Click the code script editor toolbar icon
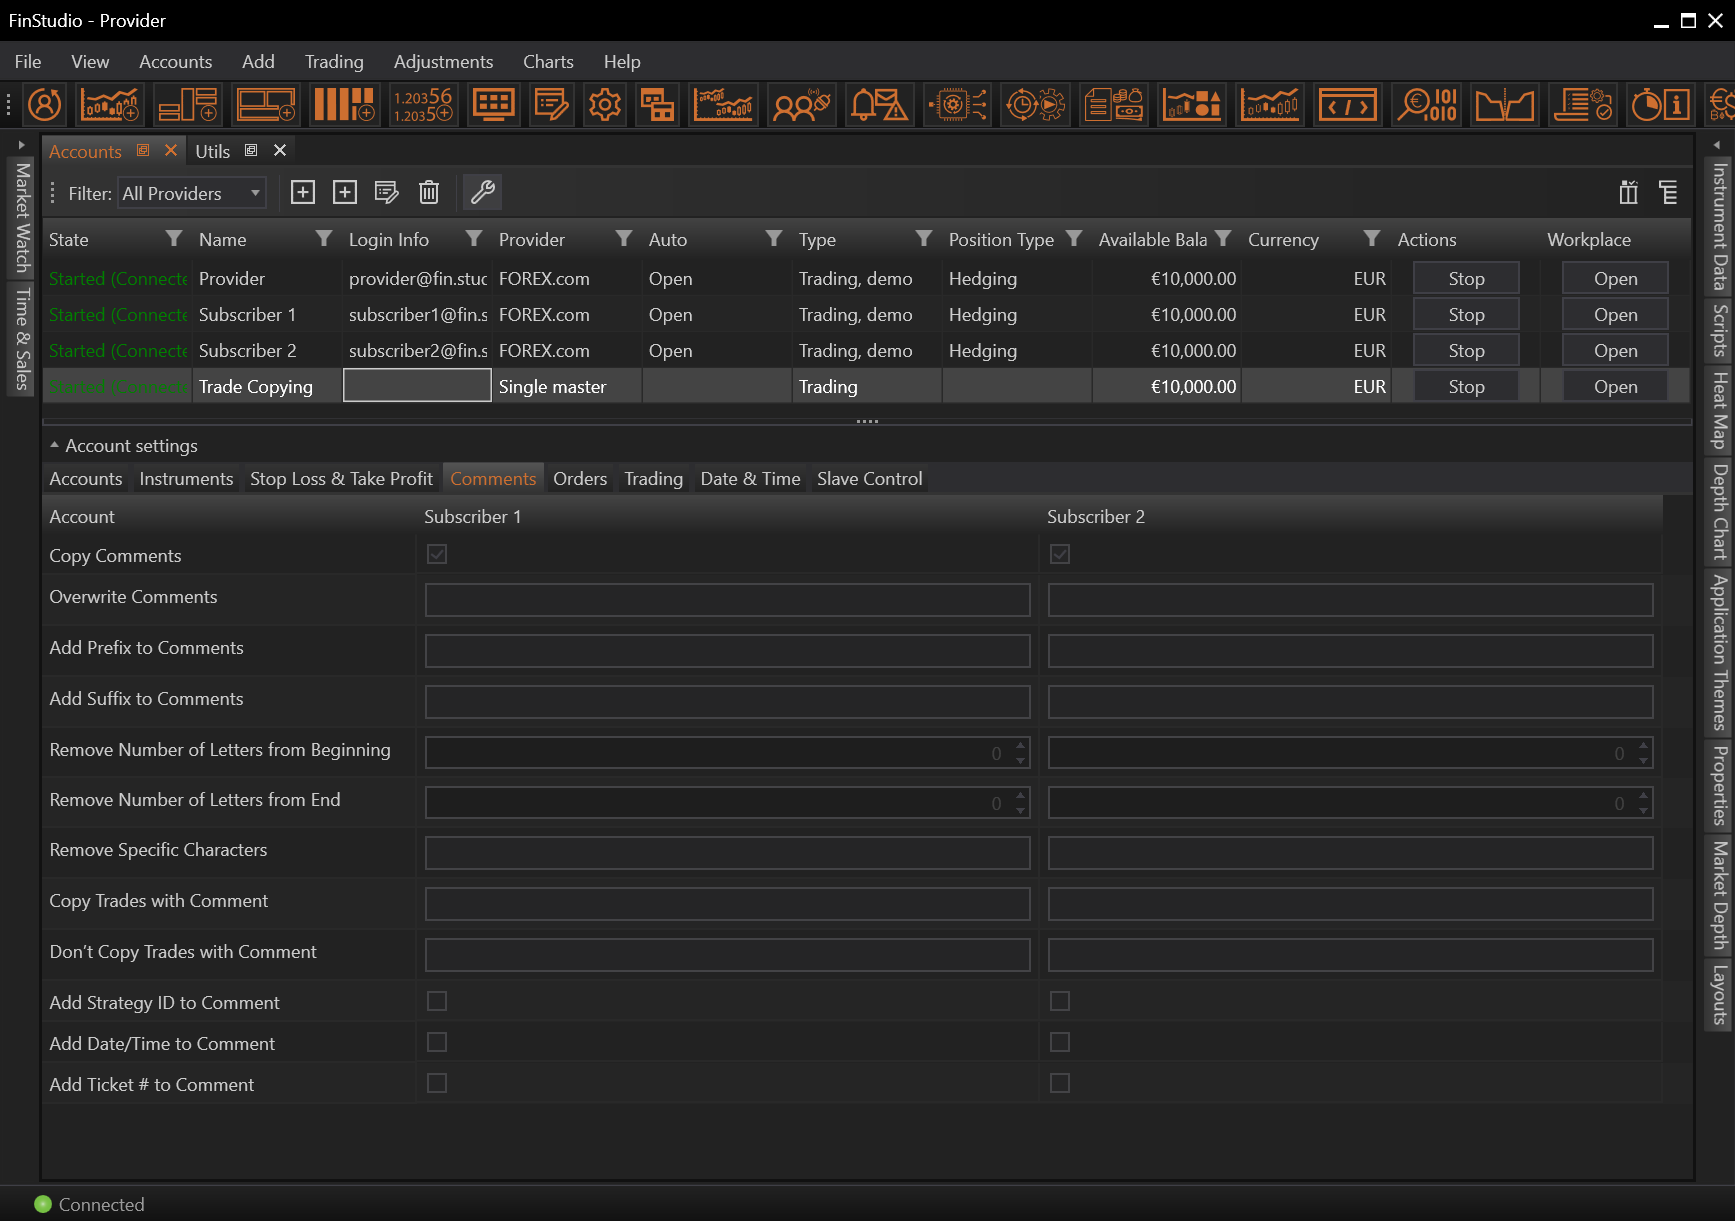The image size is (1735, 1221). (1347, 105)
